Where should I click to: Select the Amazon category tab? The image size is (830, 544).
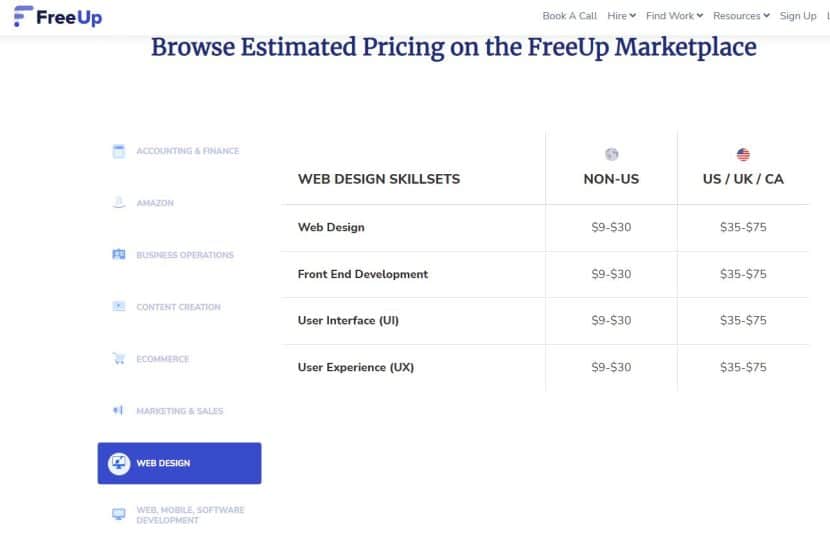[x=155, y=203]
